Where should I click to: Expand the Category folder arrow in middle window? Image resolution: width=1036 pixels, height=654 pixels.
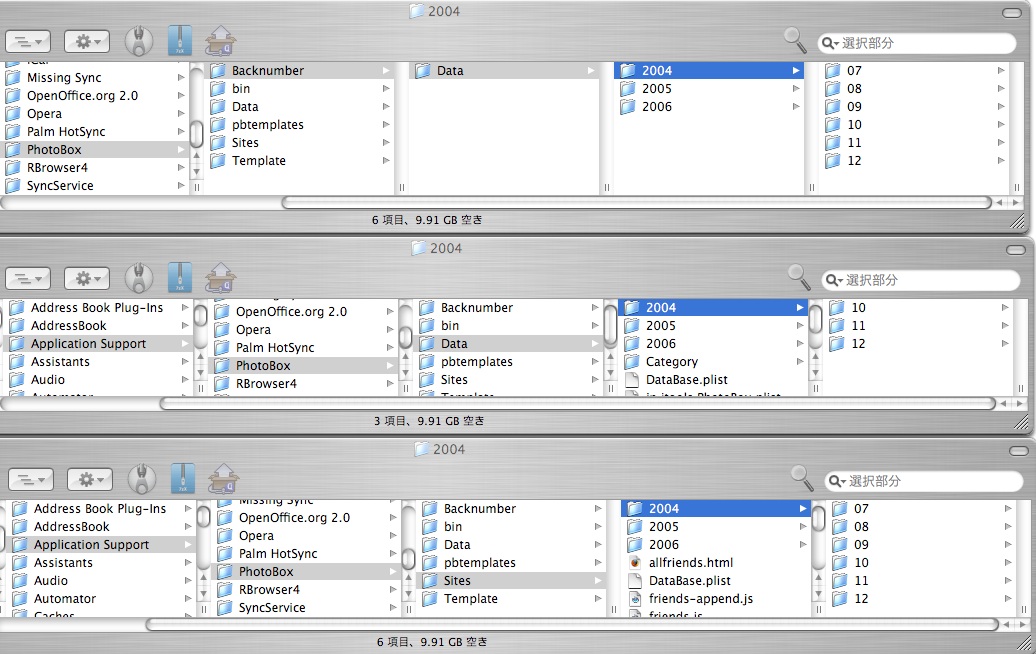799,362
